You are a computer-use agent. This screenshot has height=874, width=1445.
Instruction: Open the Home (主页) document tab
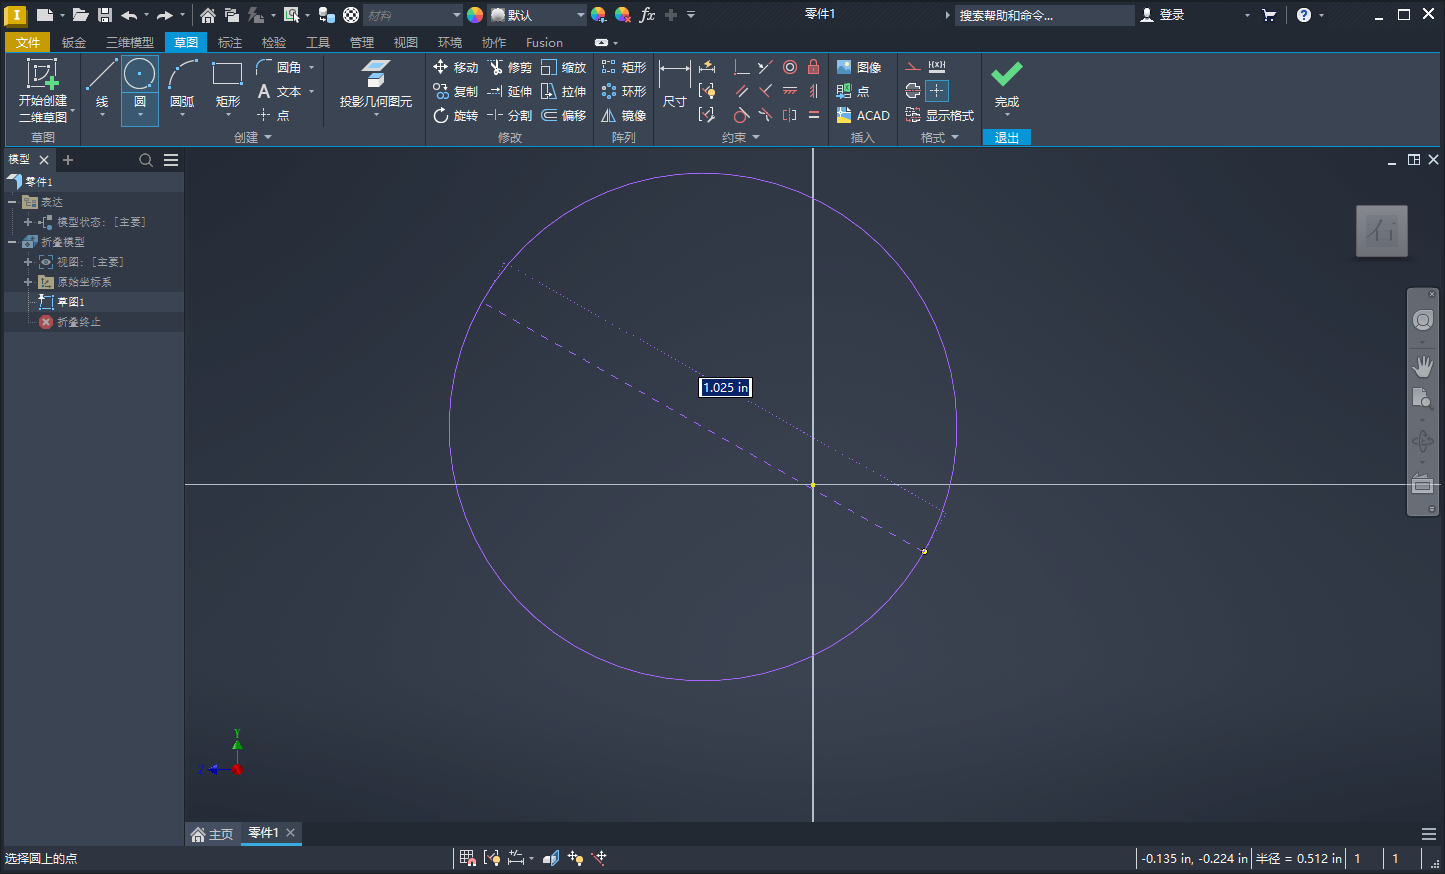212,834
